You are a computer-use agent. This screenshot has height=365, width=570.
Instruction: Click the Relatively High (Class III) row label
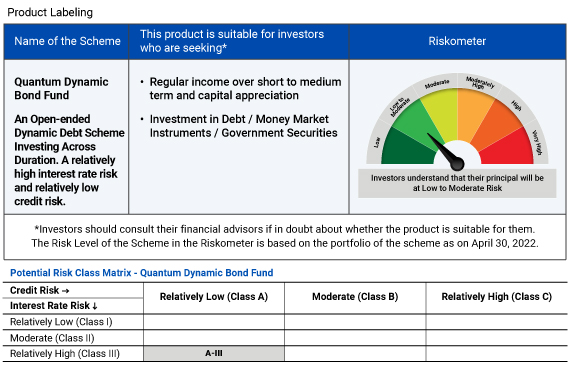click(x=65, y=353)
